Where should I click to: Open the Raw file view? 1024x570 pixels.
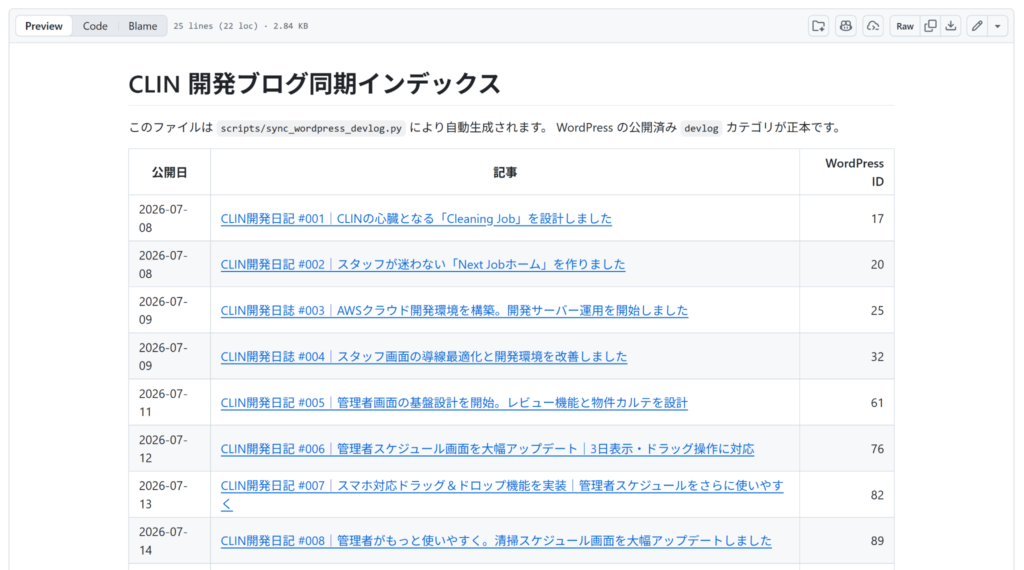click(x=904, y=26)
